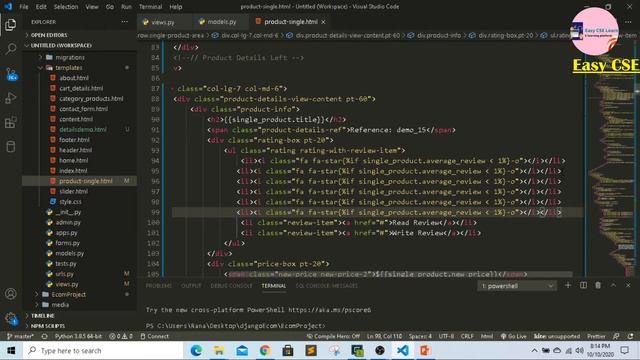
Task: Toggle Compile Hero Off in status bar
Action: point(333,336)
